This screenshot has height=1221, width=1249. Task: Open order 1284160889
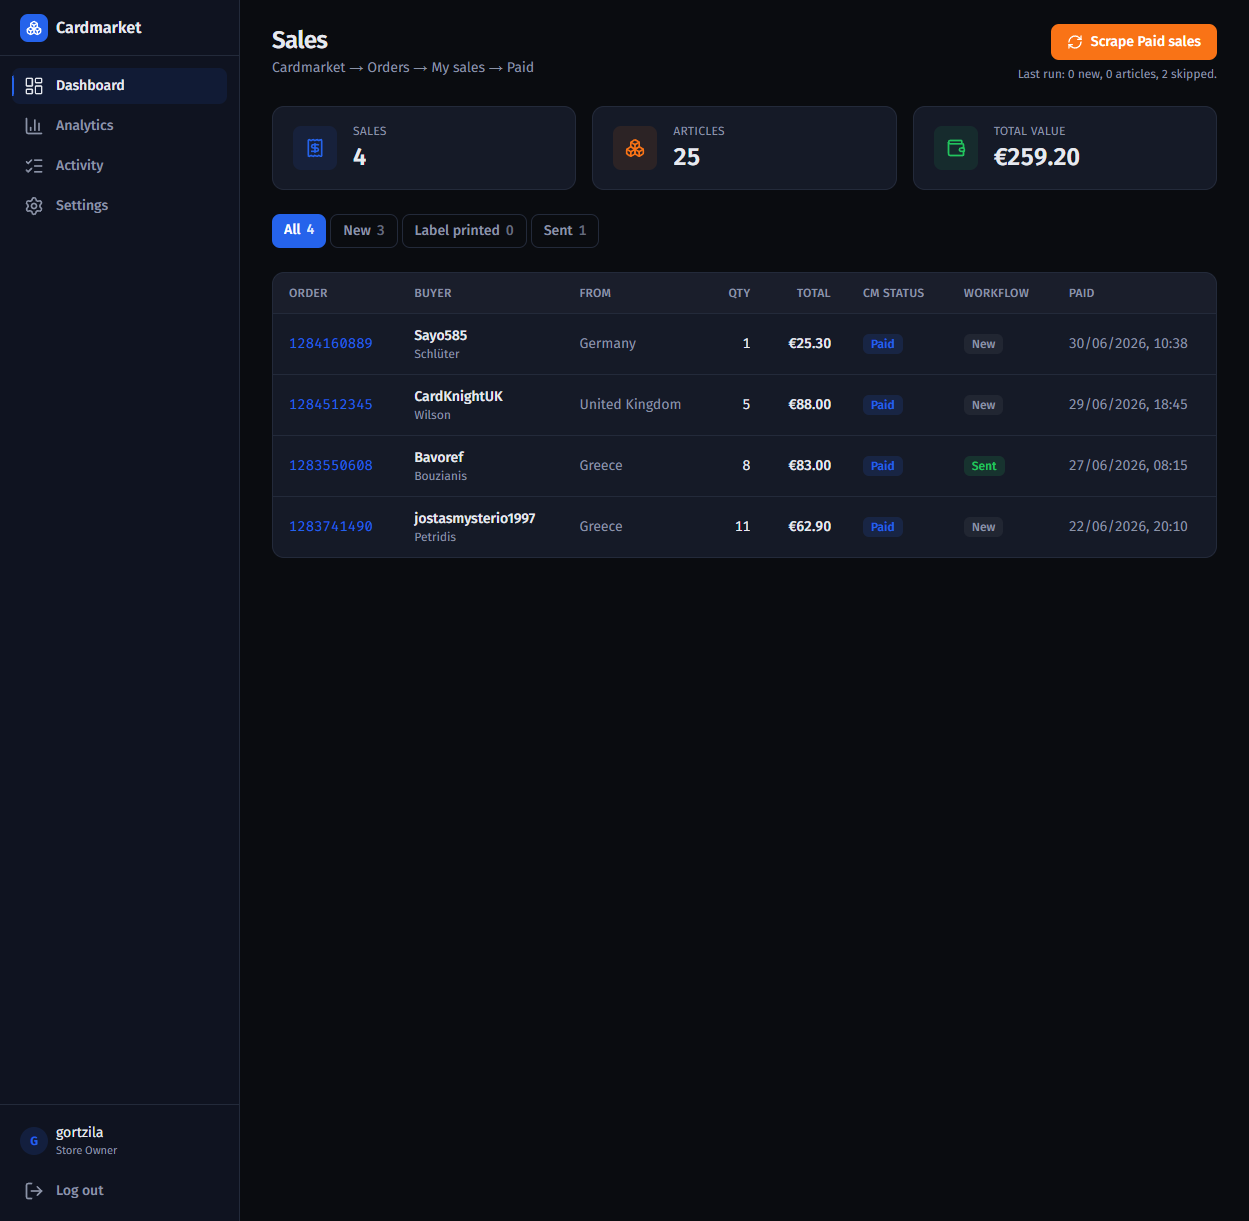331,344
